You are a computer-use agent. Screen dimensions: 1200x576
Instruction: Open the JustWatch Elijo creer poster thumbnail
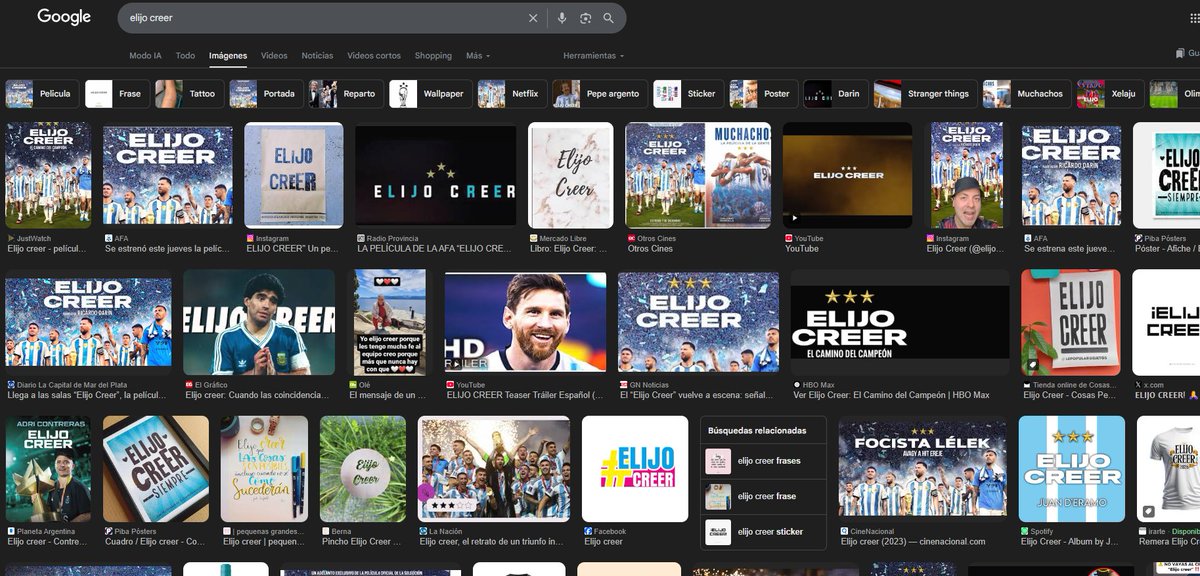coord(47,175)
